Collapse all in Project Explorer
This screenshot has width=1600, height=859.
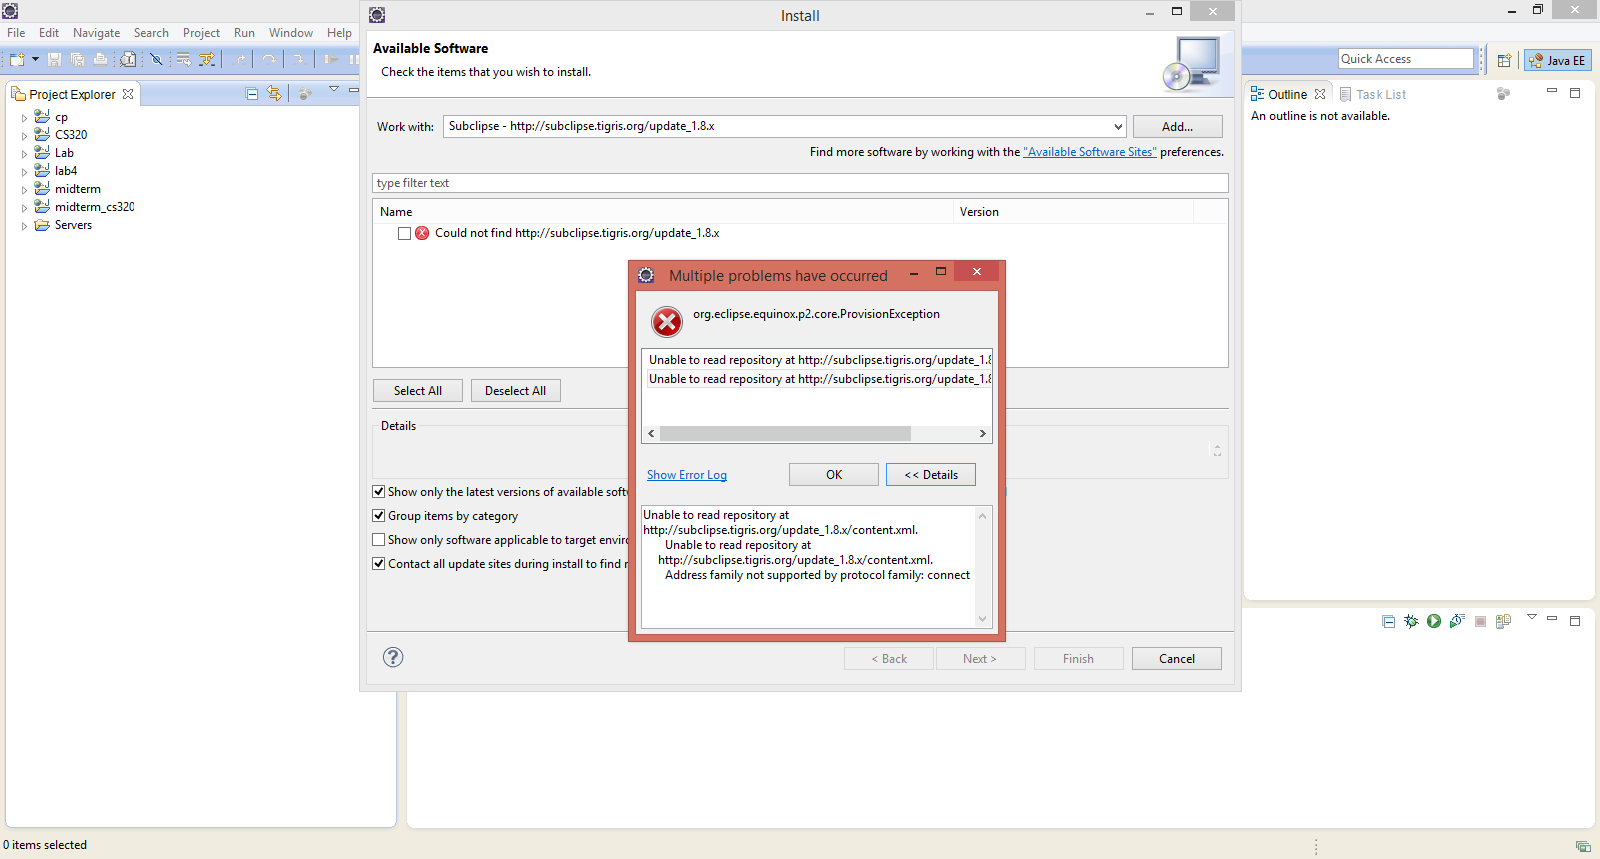[252, 94]
